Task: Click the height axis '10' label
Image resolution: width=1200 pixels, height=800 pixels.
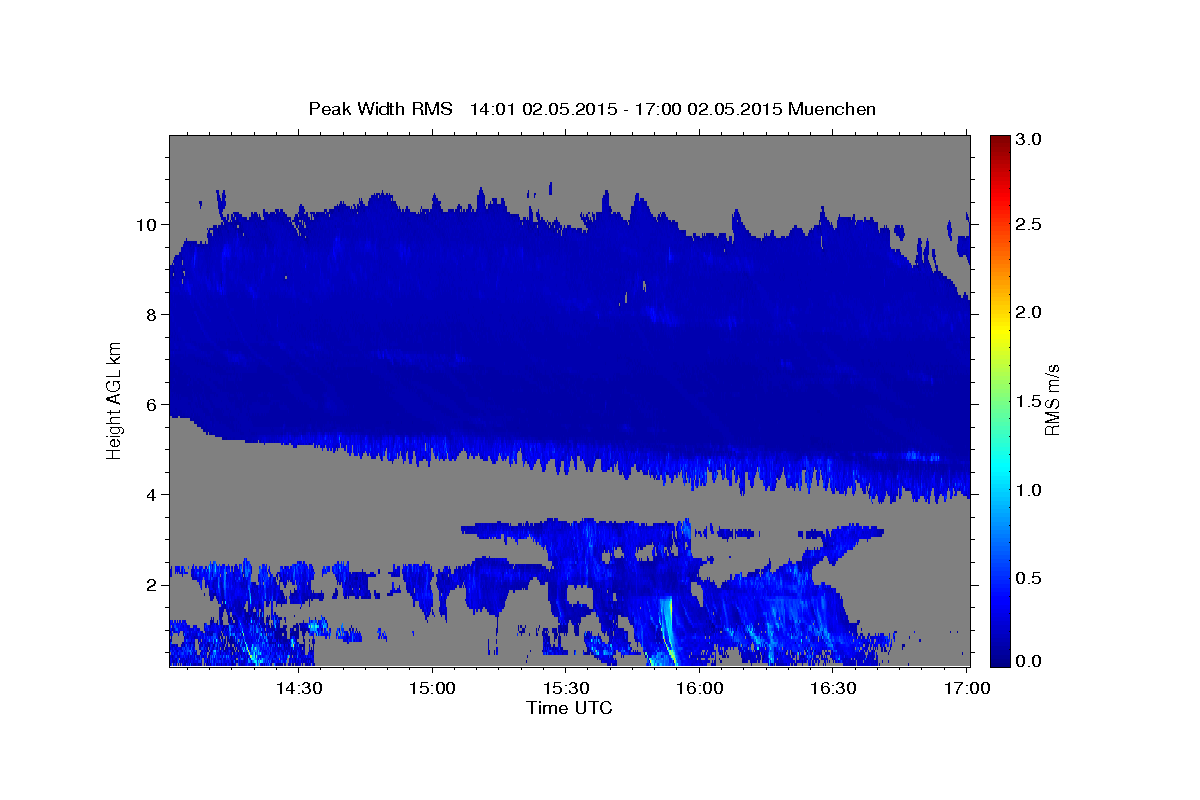Action: coord(149,224)
